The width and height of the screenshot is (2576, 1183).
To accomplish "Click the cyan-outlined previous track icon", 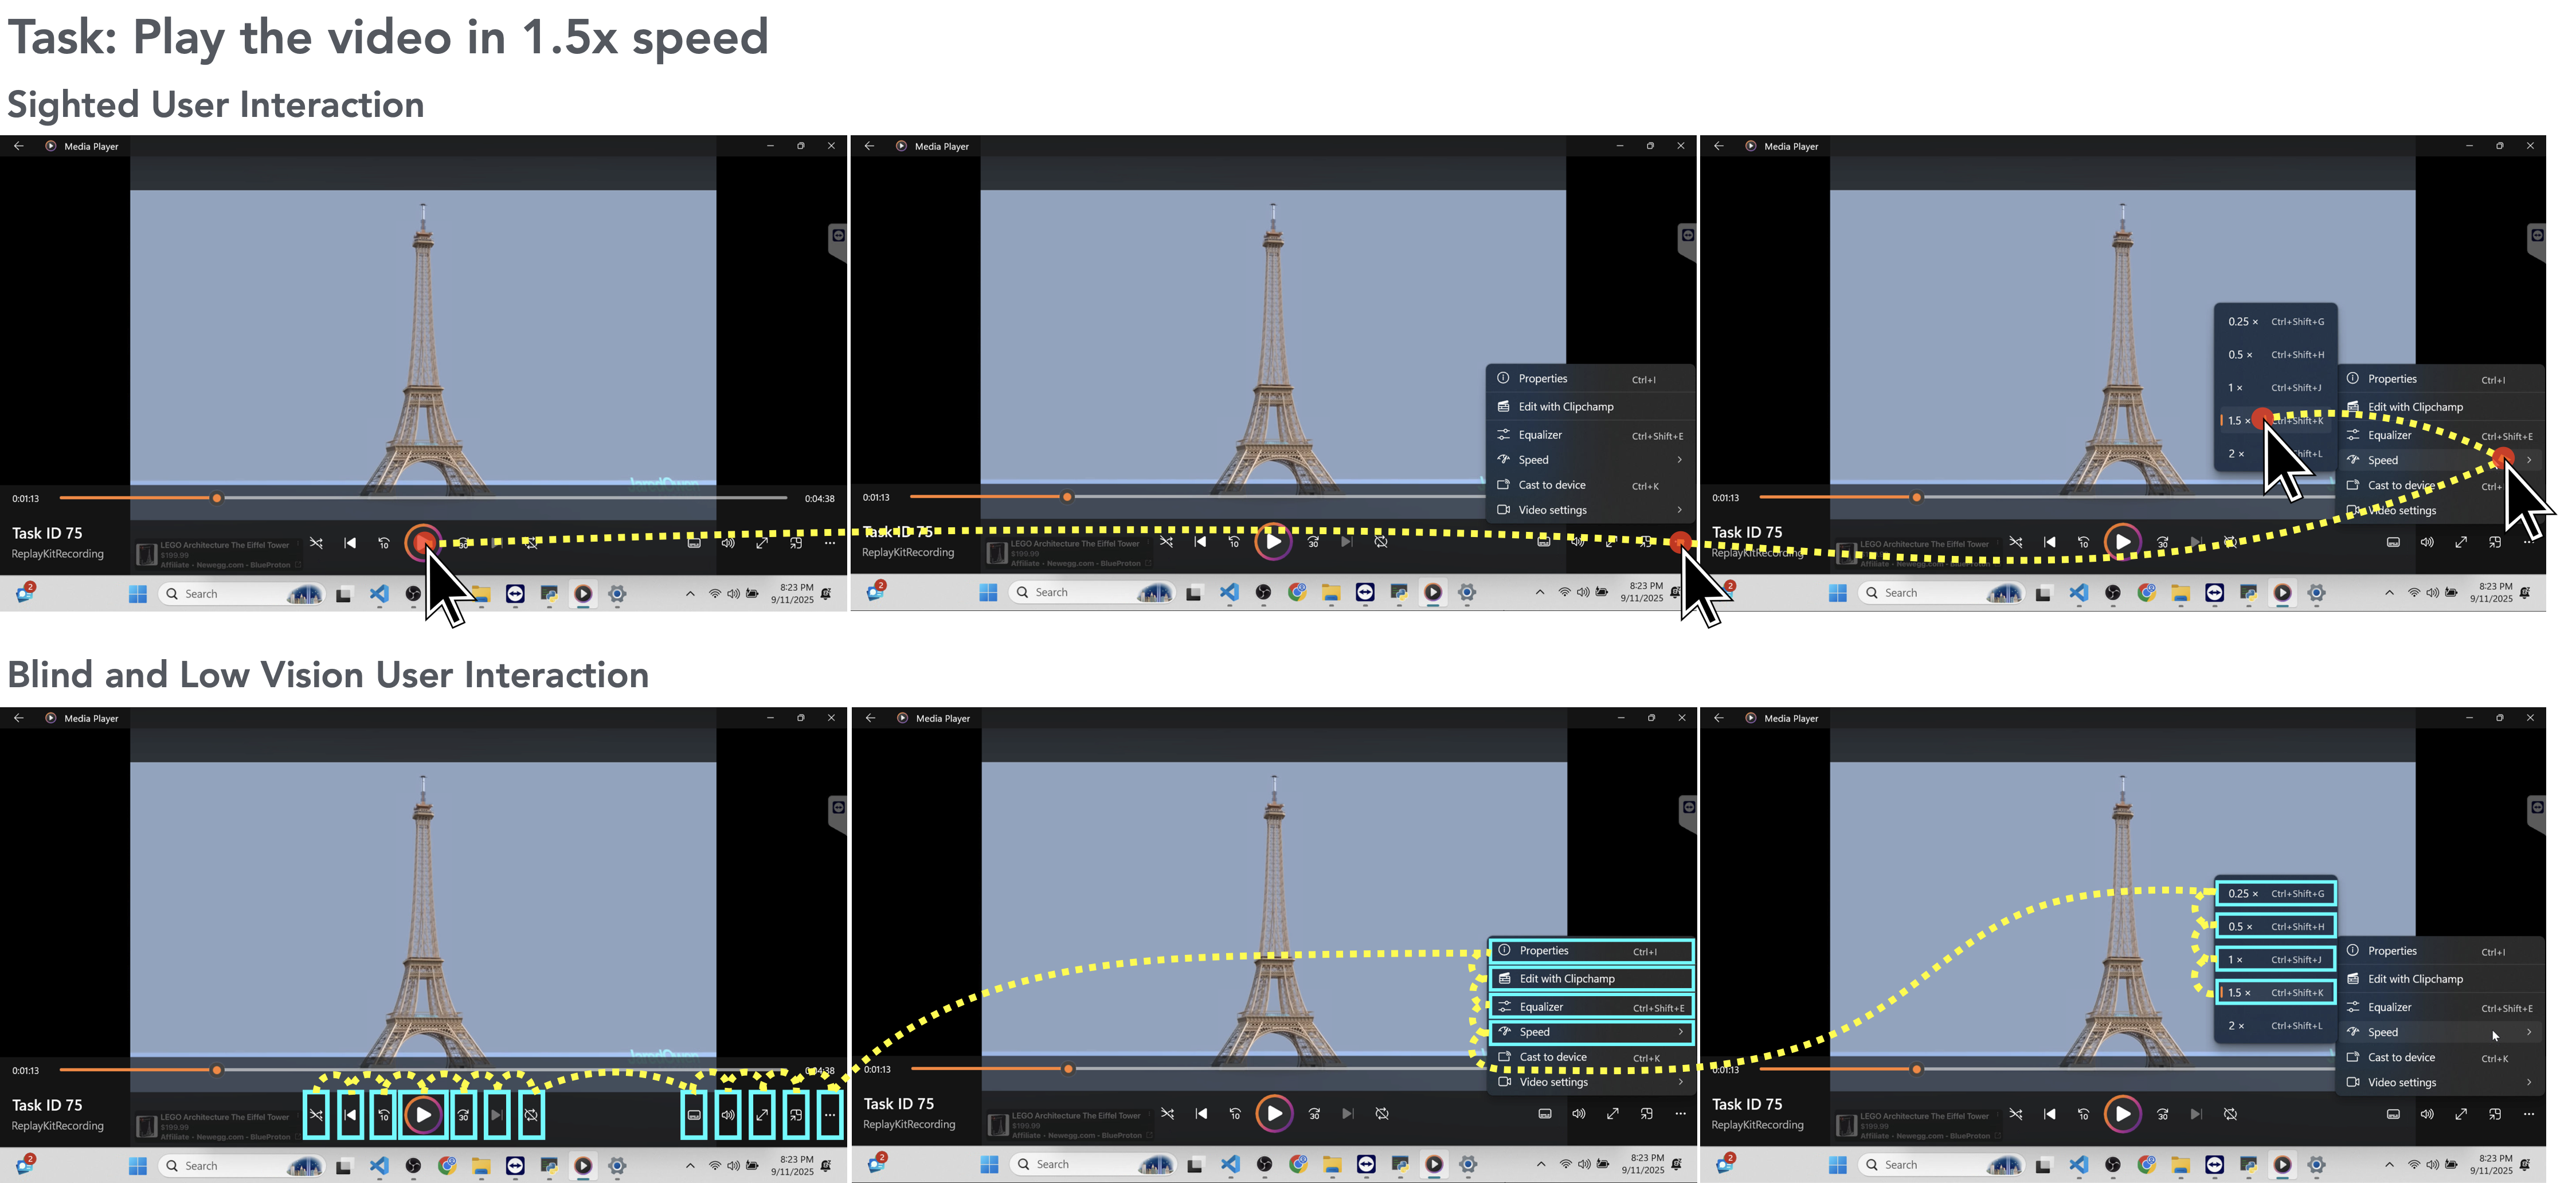I will (350, 1115).
